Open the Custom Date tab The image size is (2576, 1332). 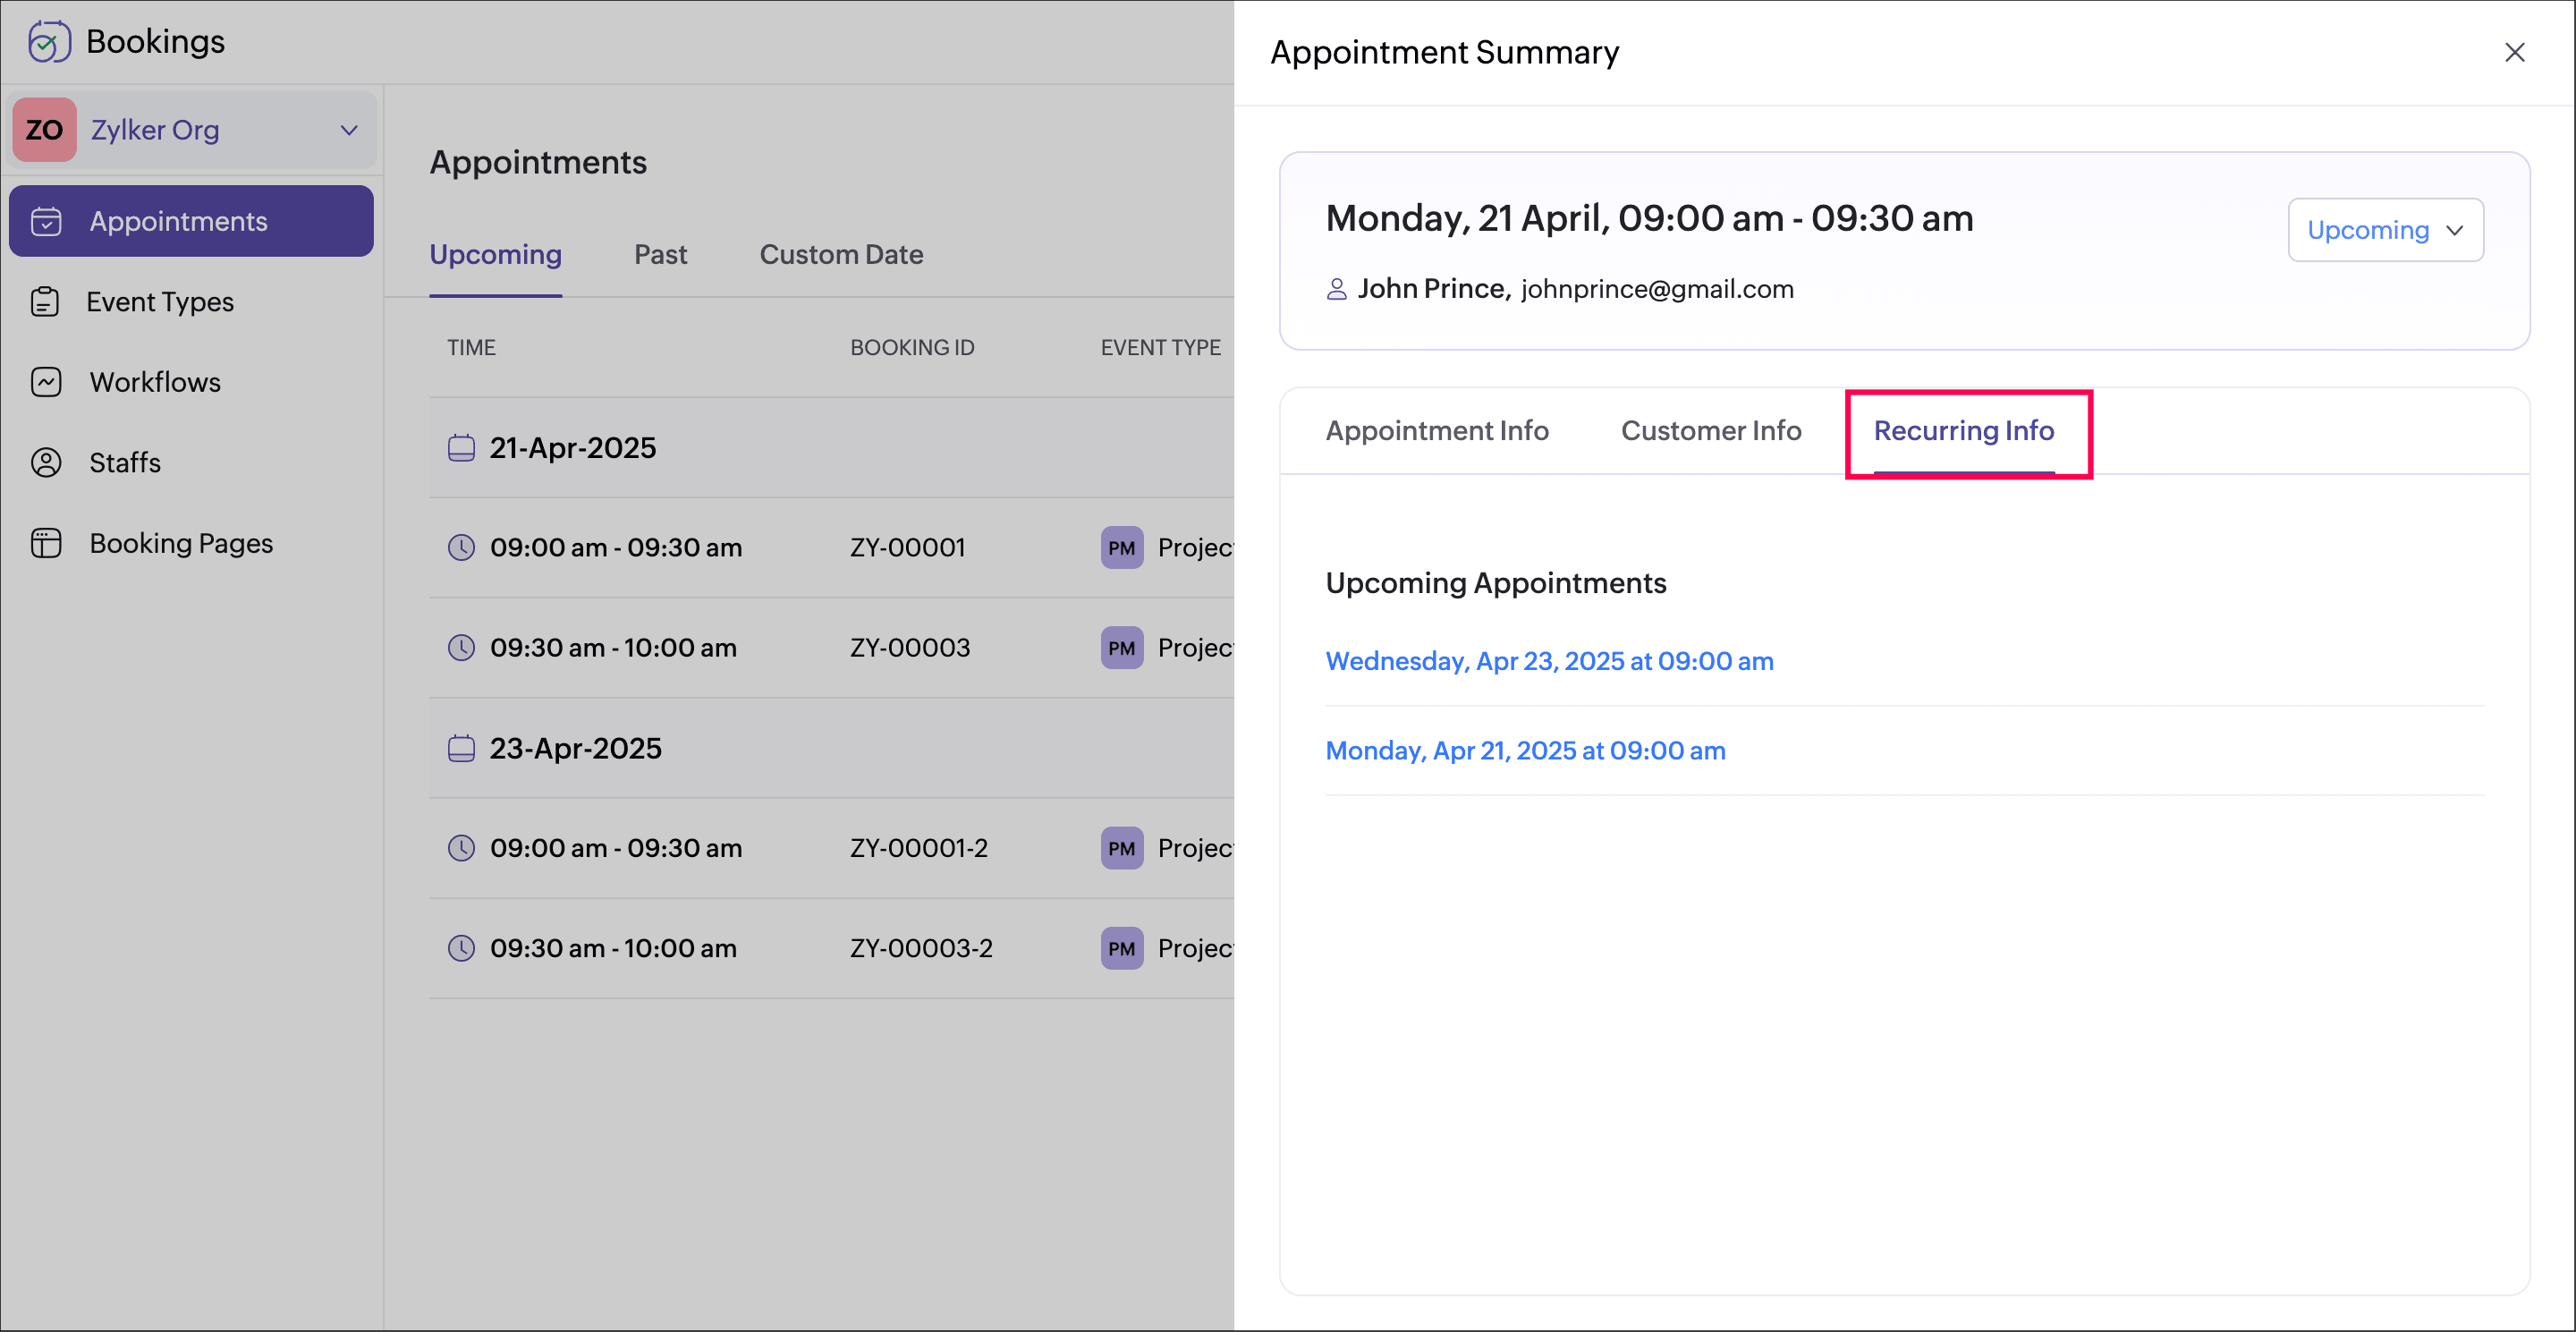click(840, 254)
